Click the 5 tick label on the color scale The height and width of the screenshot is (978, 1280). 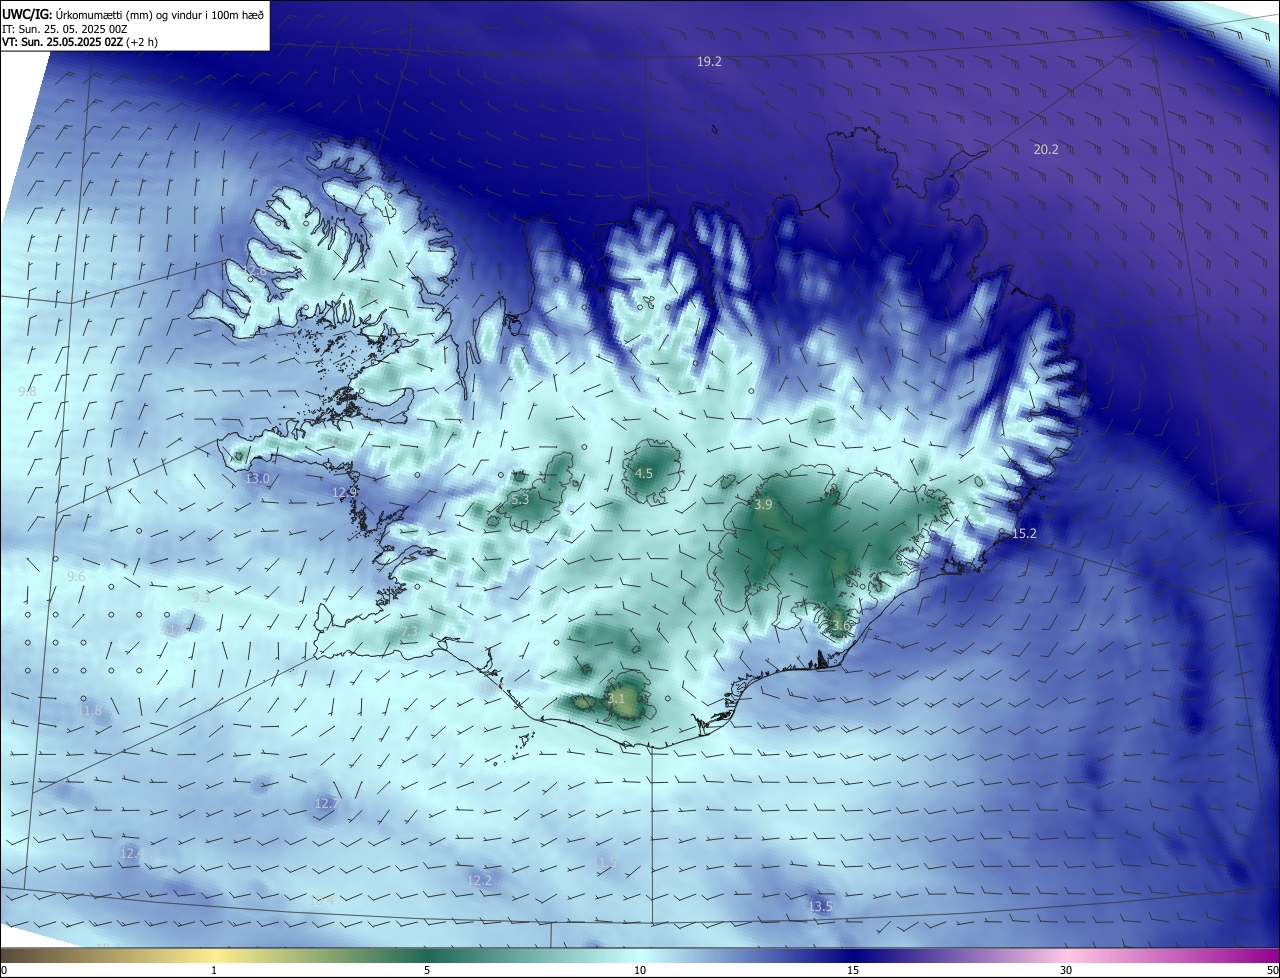[x=427, y=970]
